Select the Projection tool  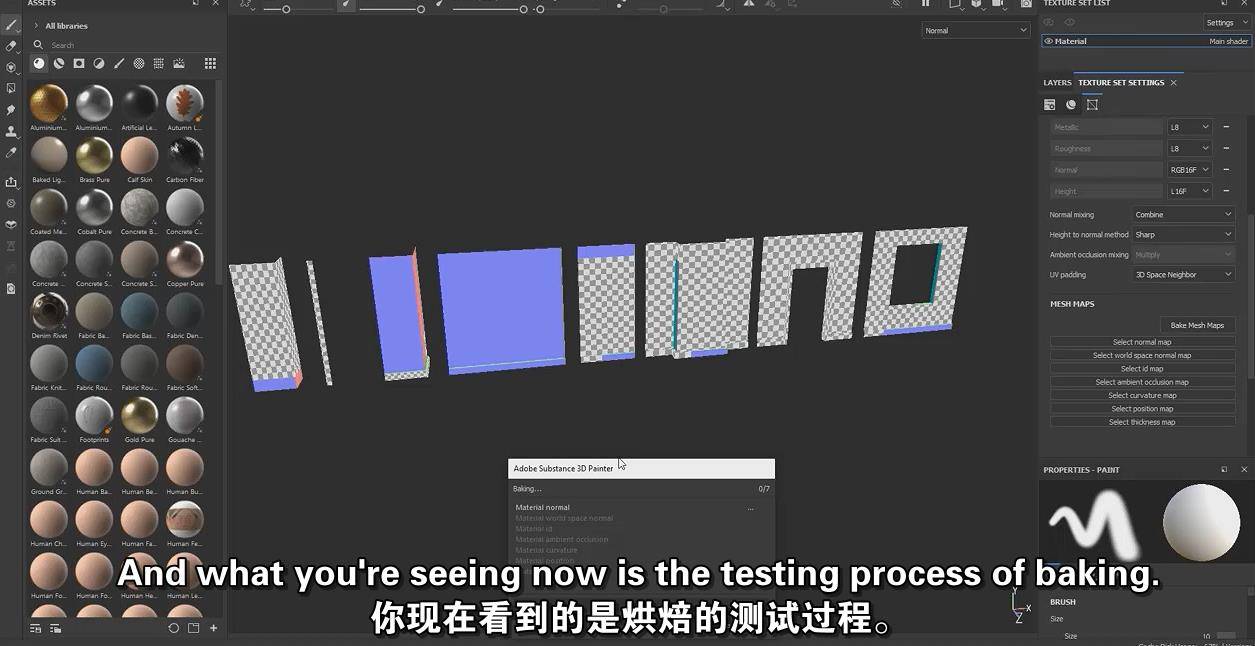click(11, 67)
